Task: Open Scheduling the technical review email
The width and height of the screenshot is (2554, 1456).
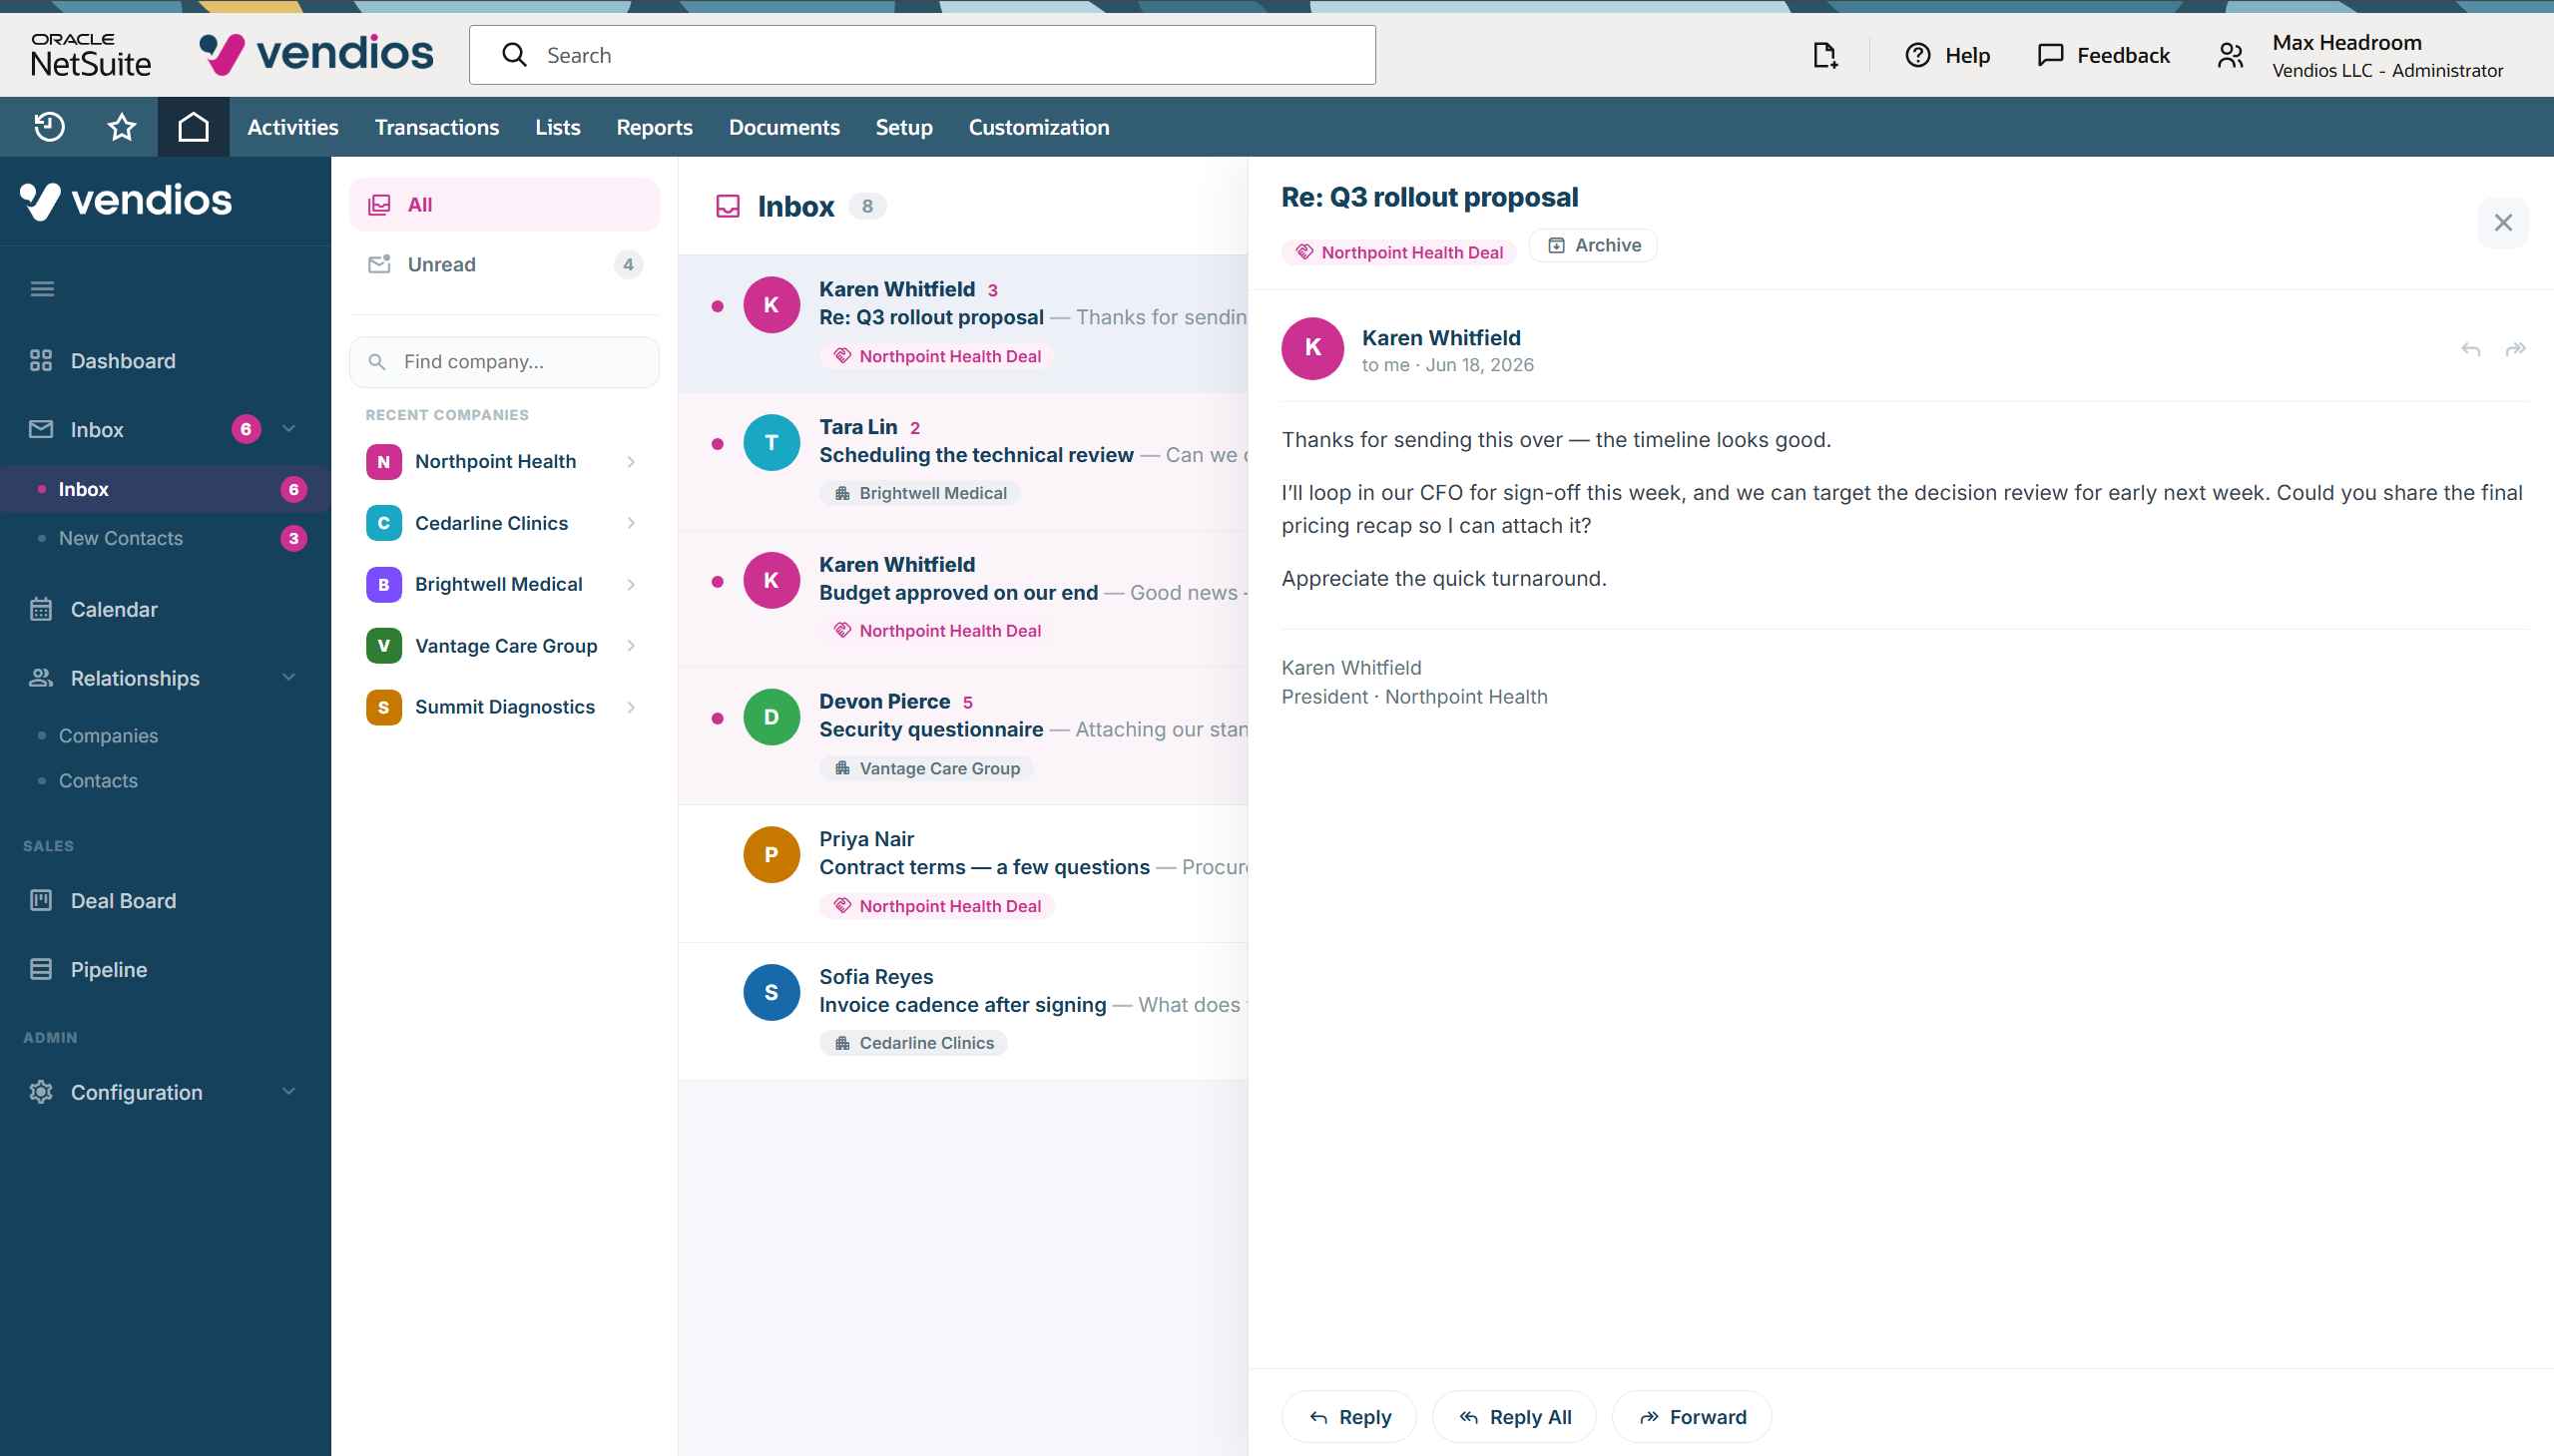Action: click(x=964, y=461)
